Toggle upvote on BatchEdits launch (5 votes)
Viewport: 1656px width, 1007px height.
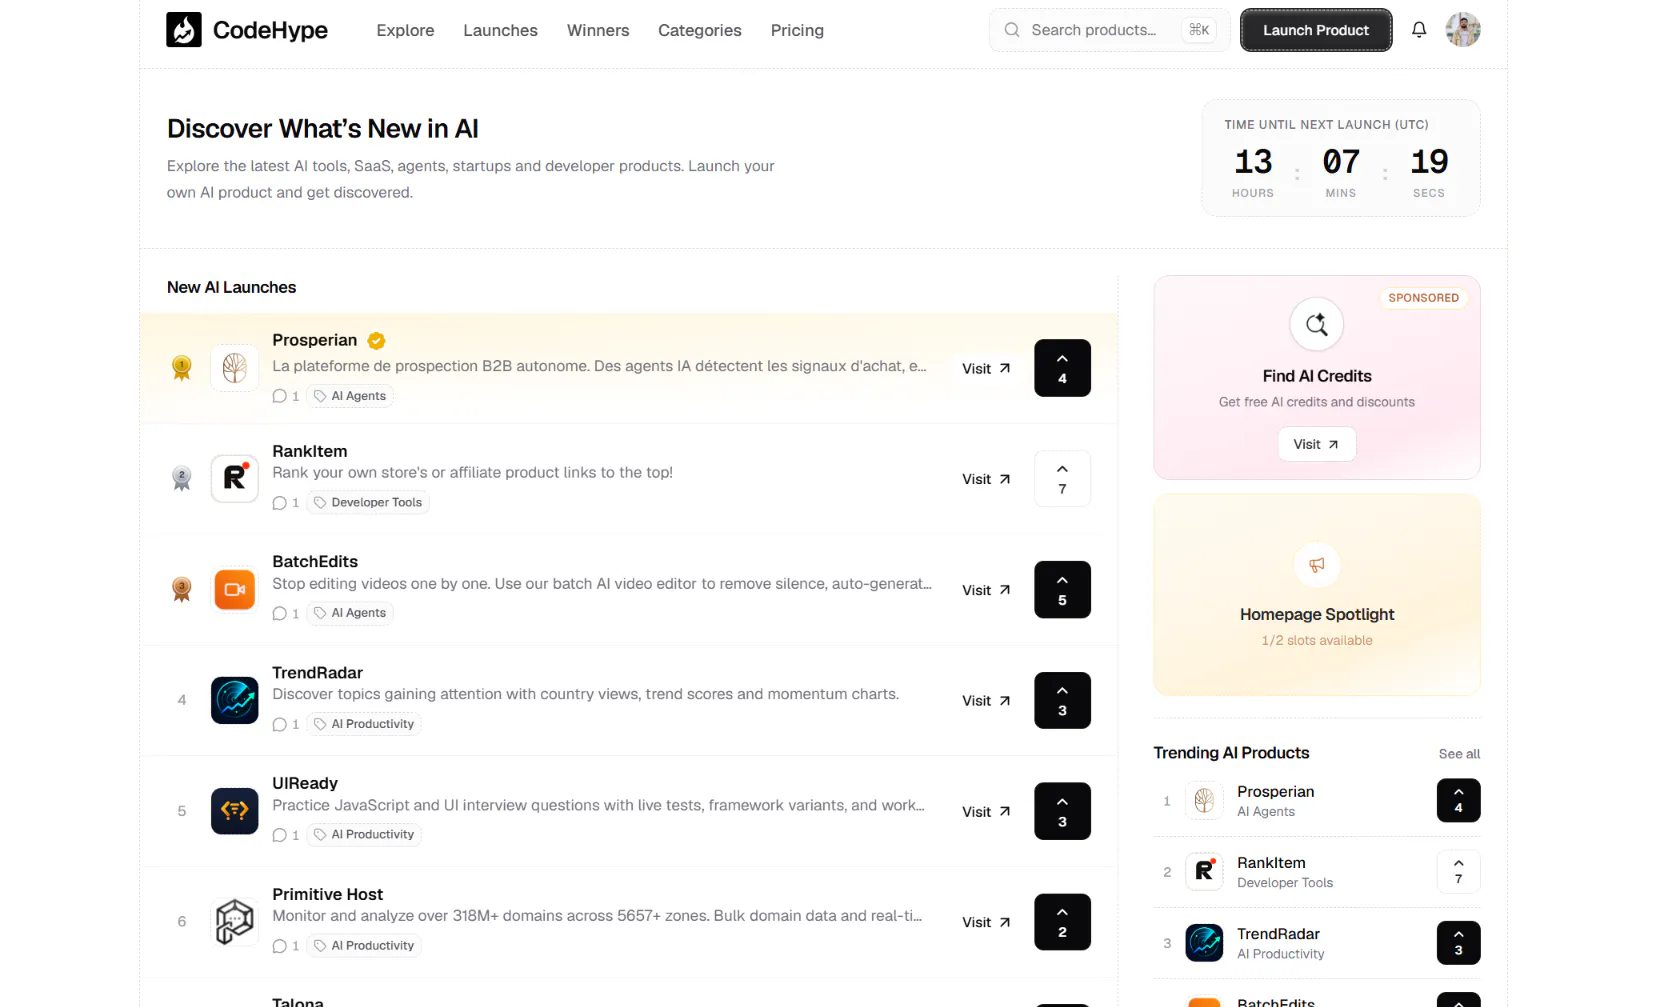tap(1062, 590)
